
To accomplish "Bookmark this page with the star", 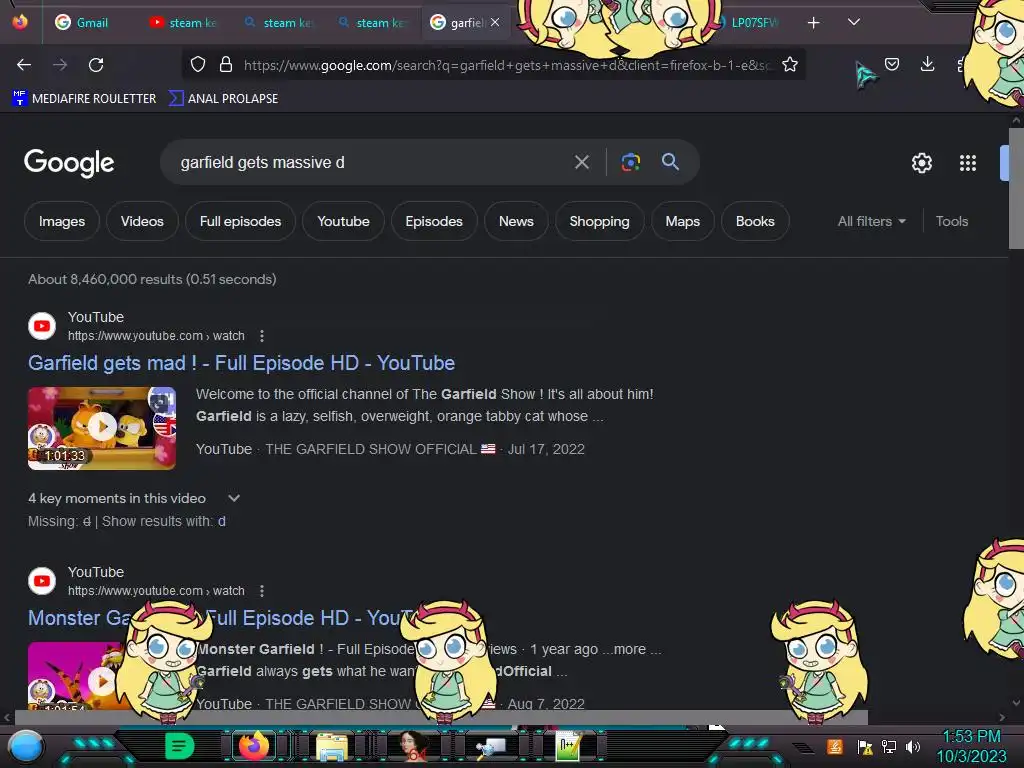I will tap(790, 65).
